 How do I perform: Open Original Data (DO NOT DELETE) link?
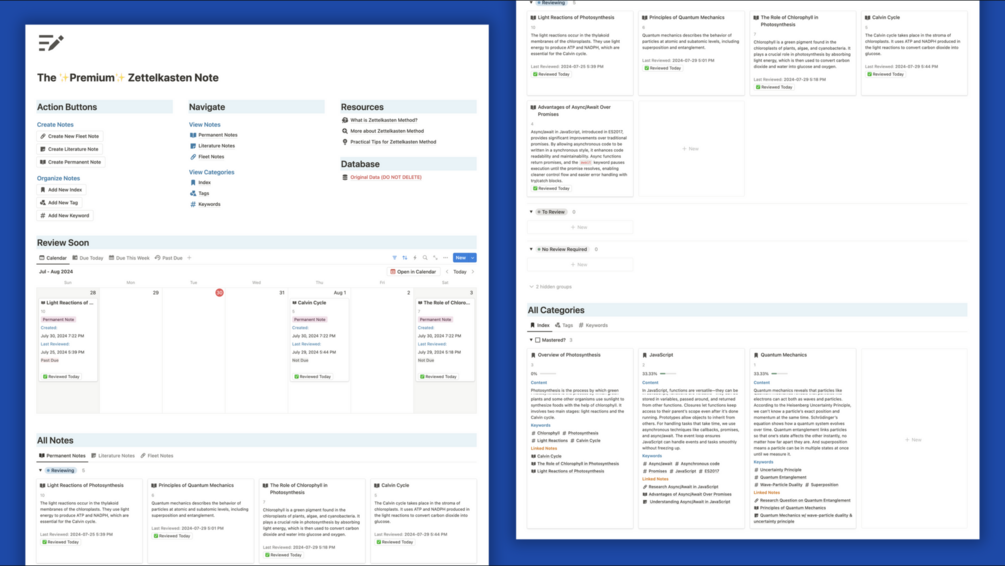(x=386, y=177)
